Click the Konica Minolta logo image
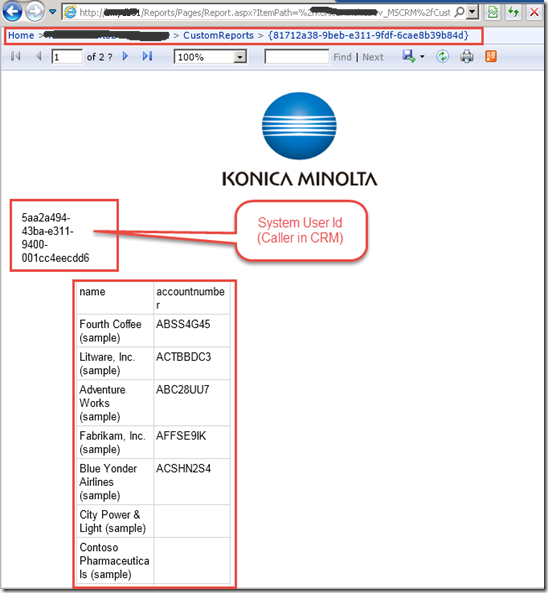Image resolution: width=548 pixels, height=593 pixels. (x=299, y=139)
